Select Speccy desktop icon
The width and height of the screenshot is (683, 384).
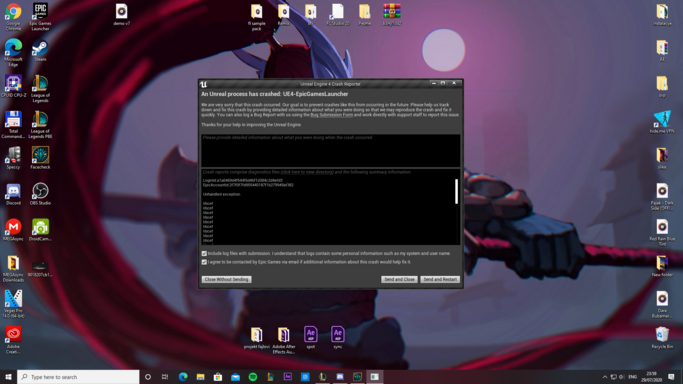coord(13,158)
